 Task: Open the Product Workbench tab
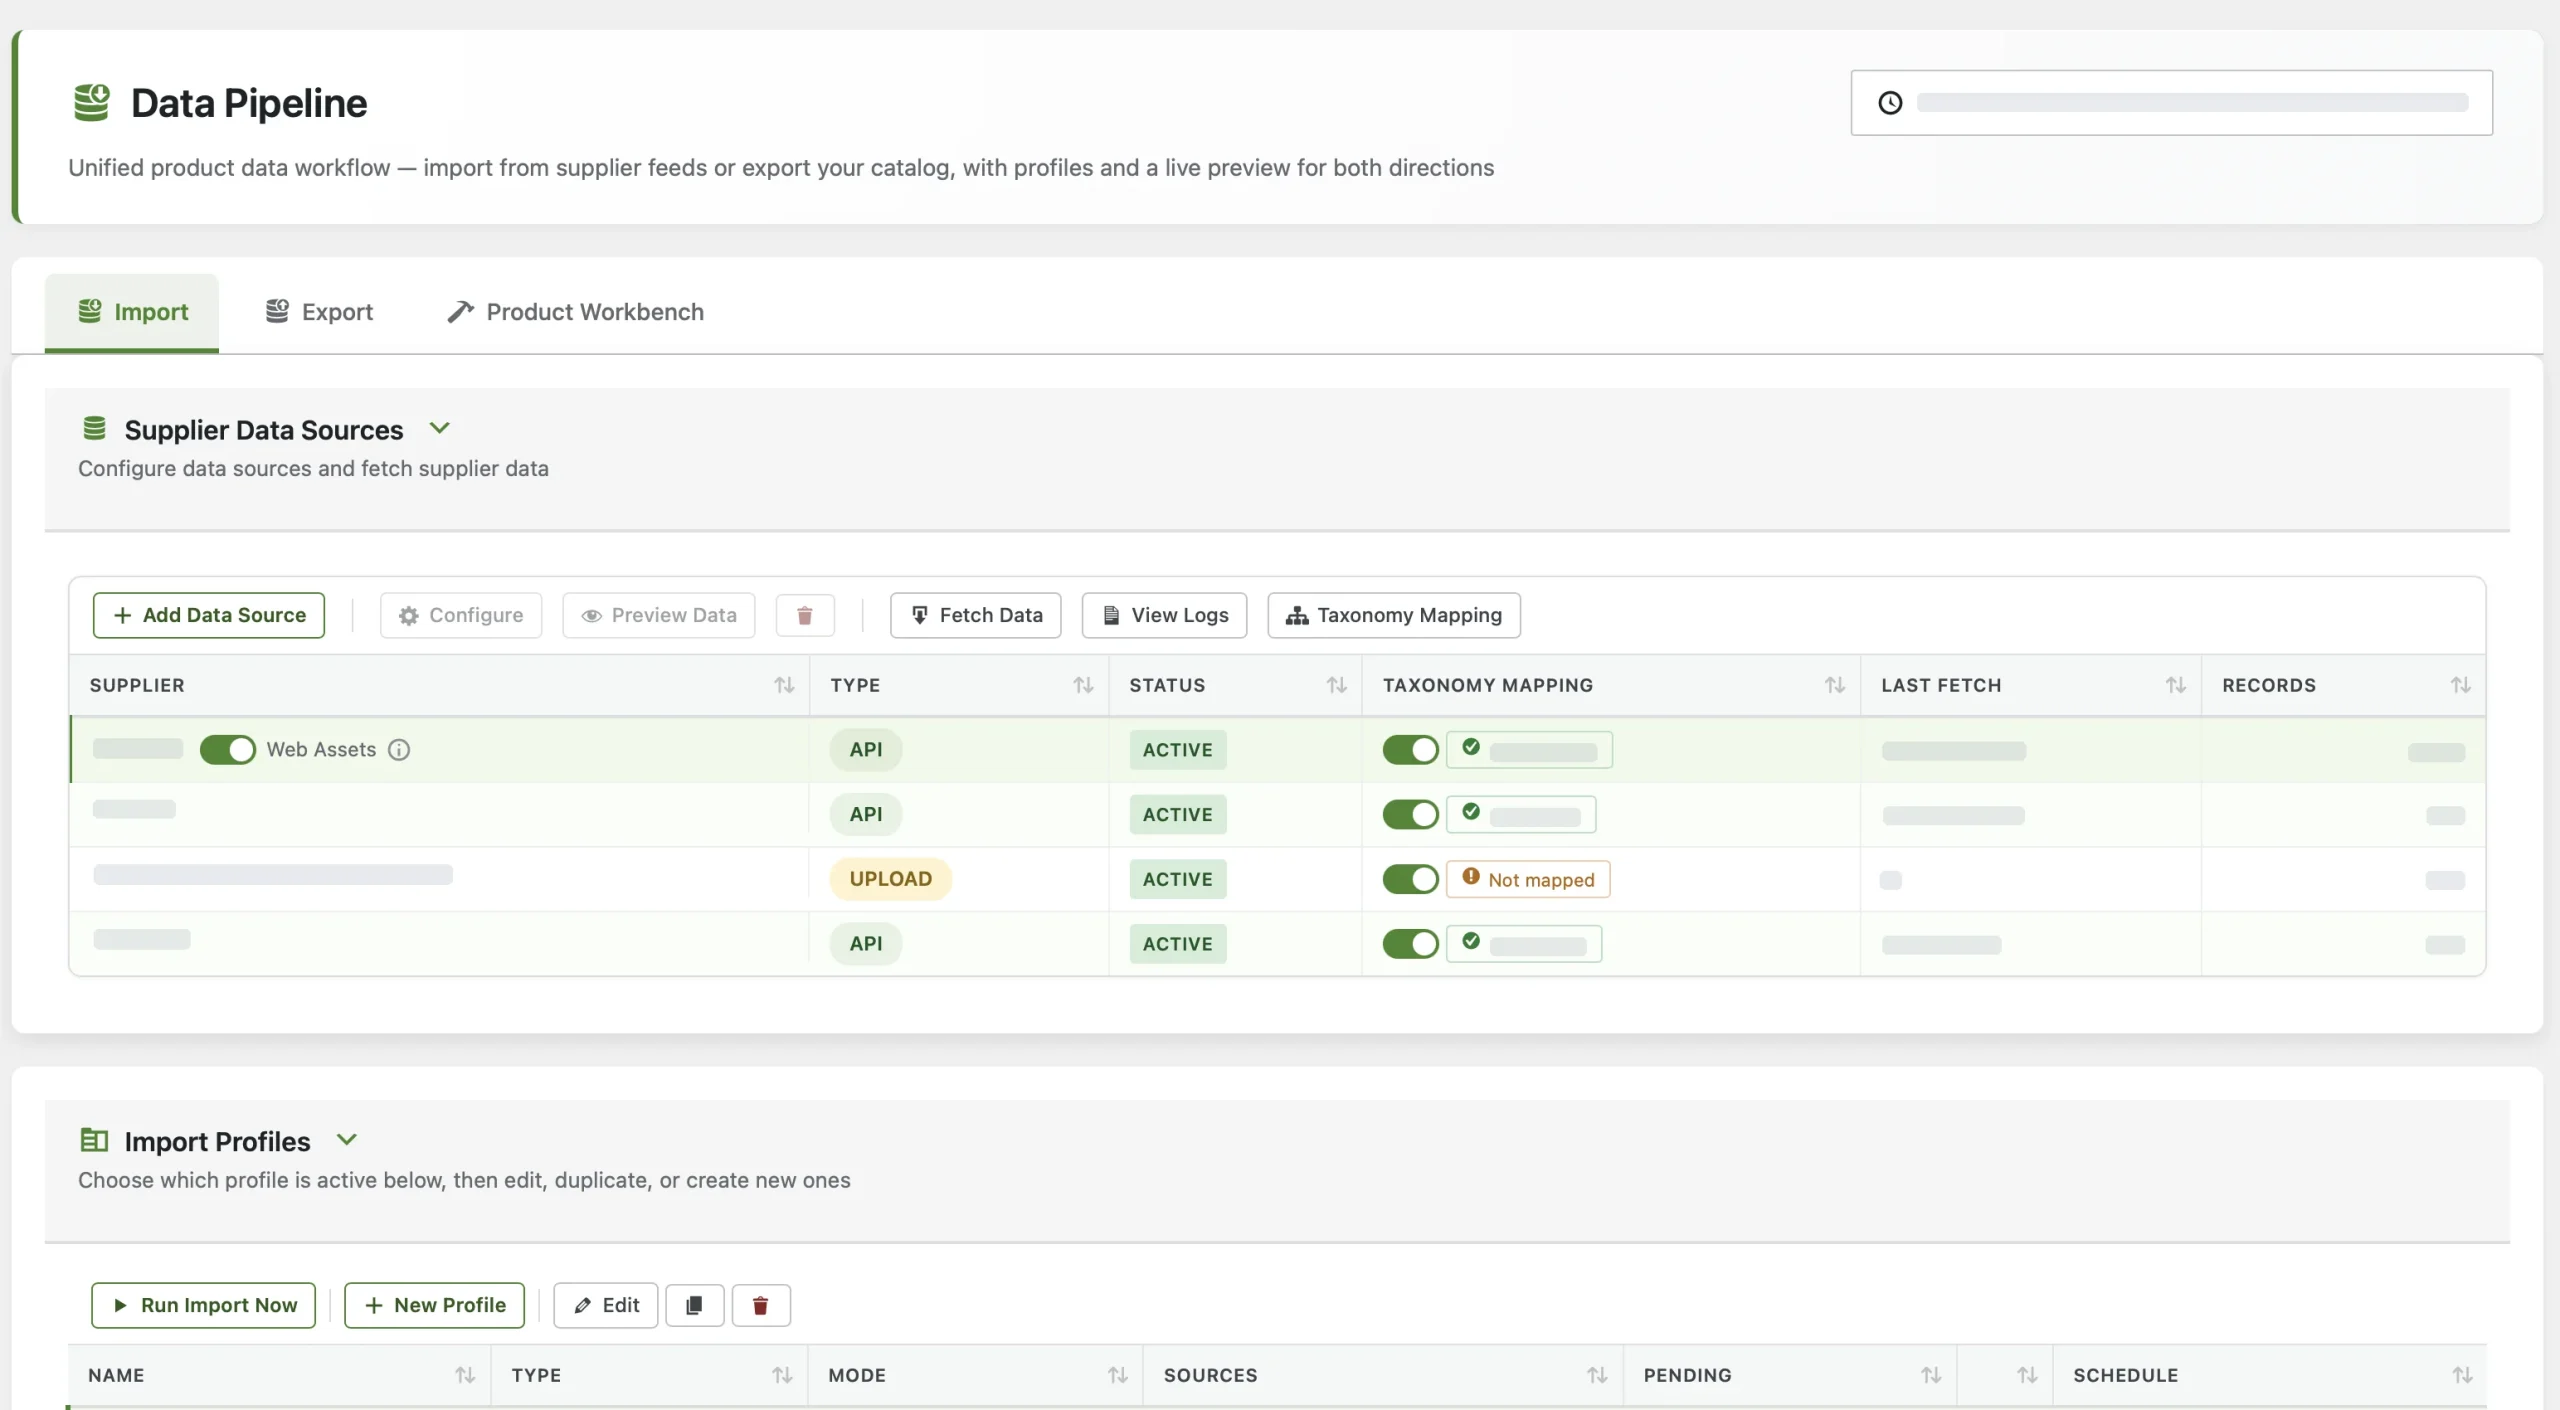click(575, 312)
